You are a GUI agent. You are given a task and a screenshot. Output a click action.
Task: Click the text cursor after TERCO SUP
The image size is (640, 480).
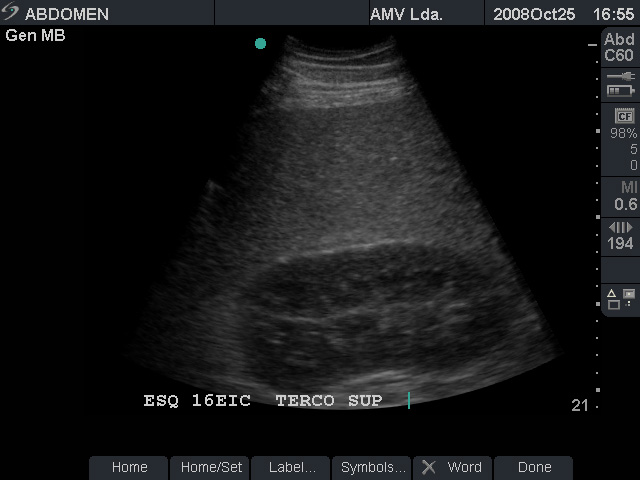click(409, 401)
